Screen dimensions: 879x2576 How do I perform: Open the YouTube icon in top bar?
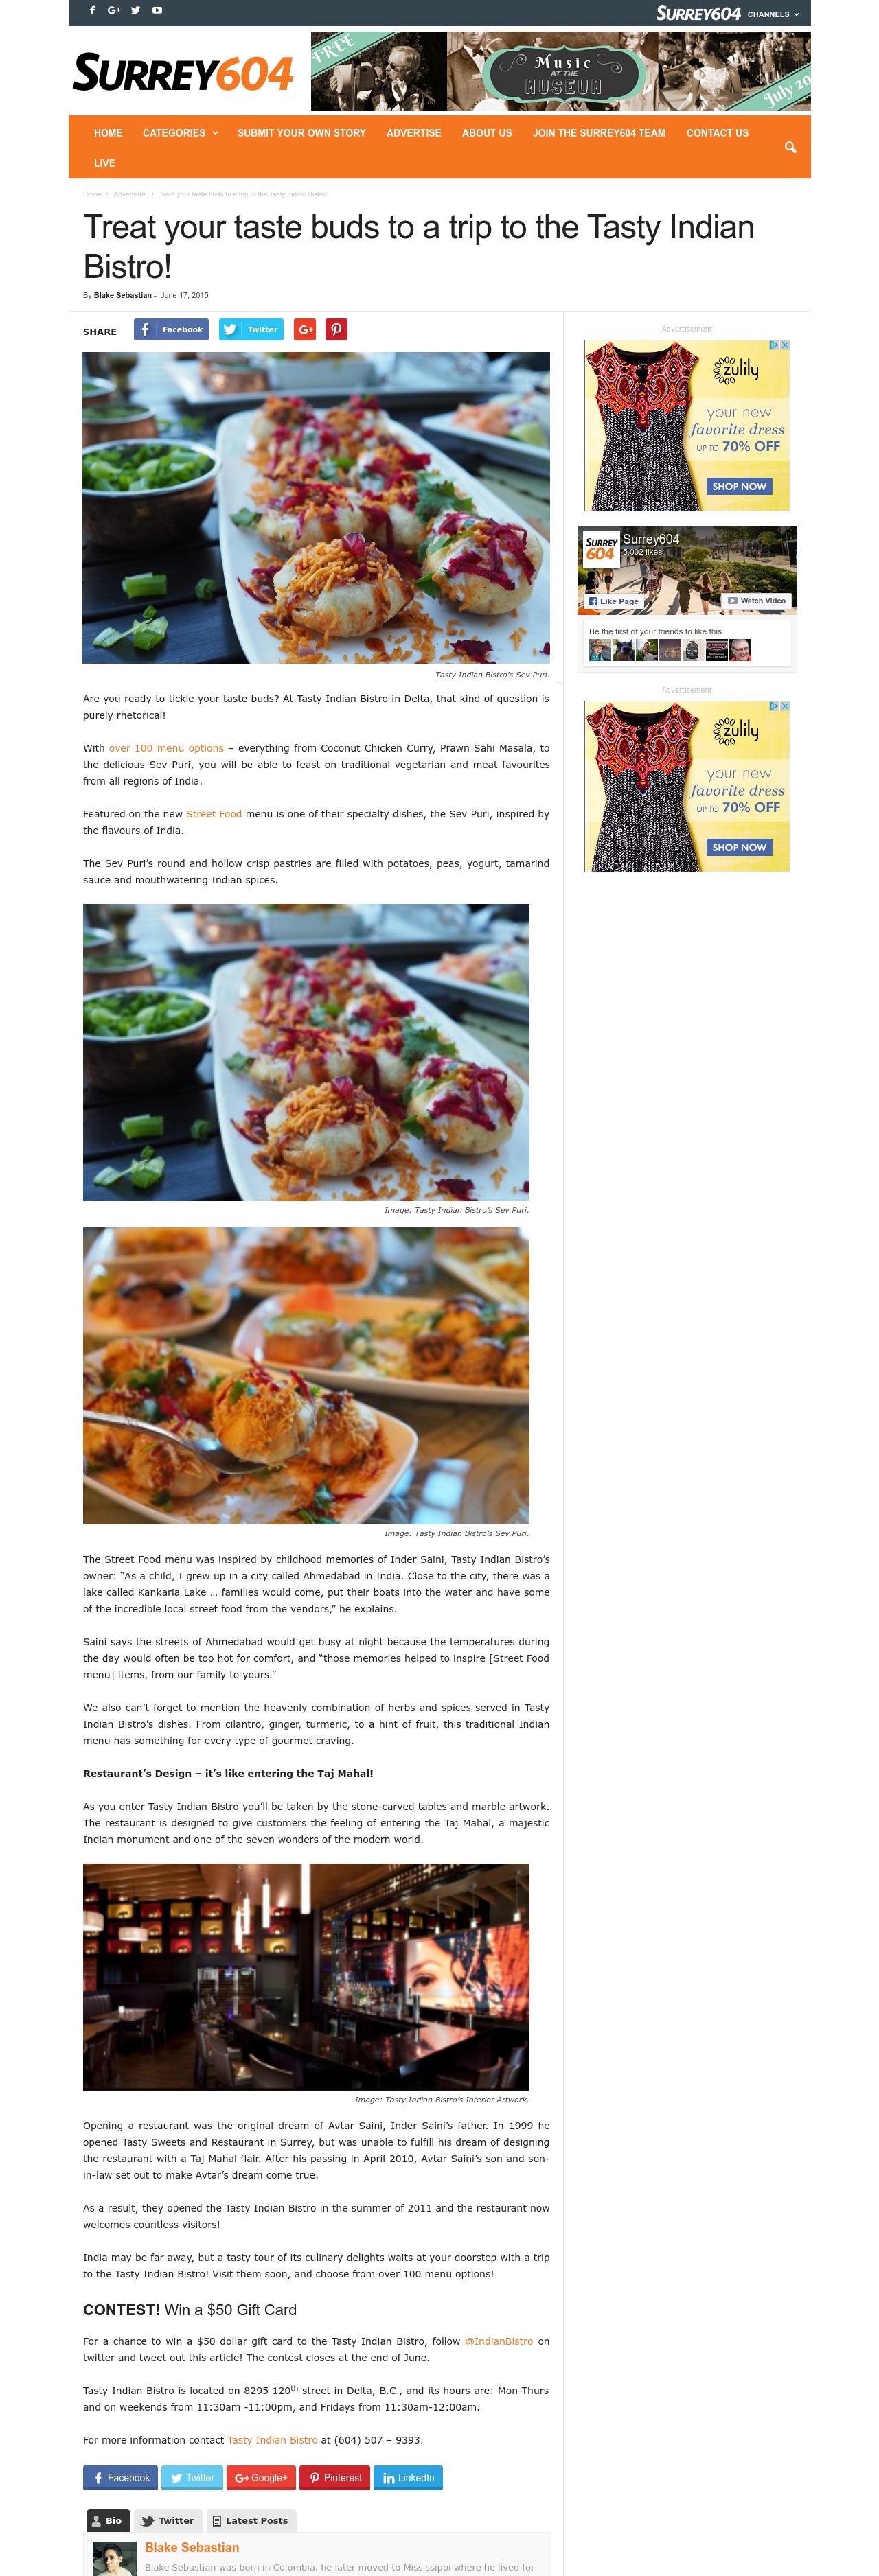(x=157, y=11)
